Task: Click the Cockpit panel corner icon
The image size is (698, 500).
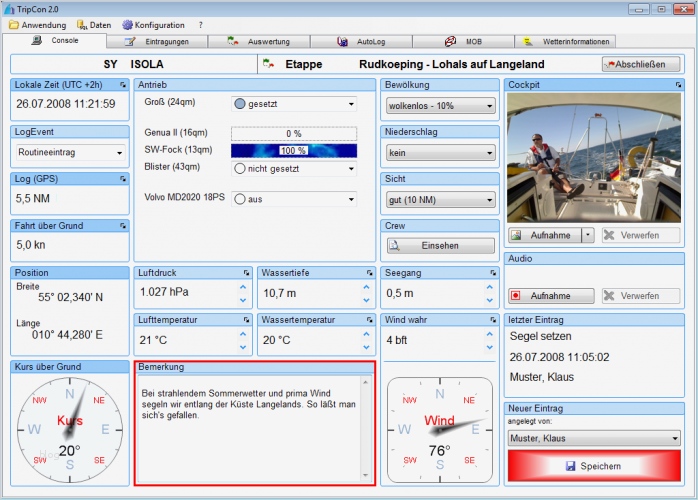Action: pyautogui.click(x=678, y=85)
